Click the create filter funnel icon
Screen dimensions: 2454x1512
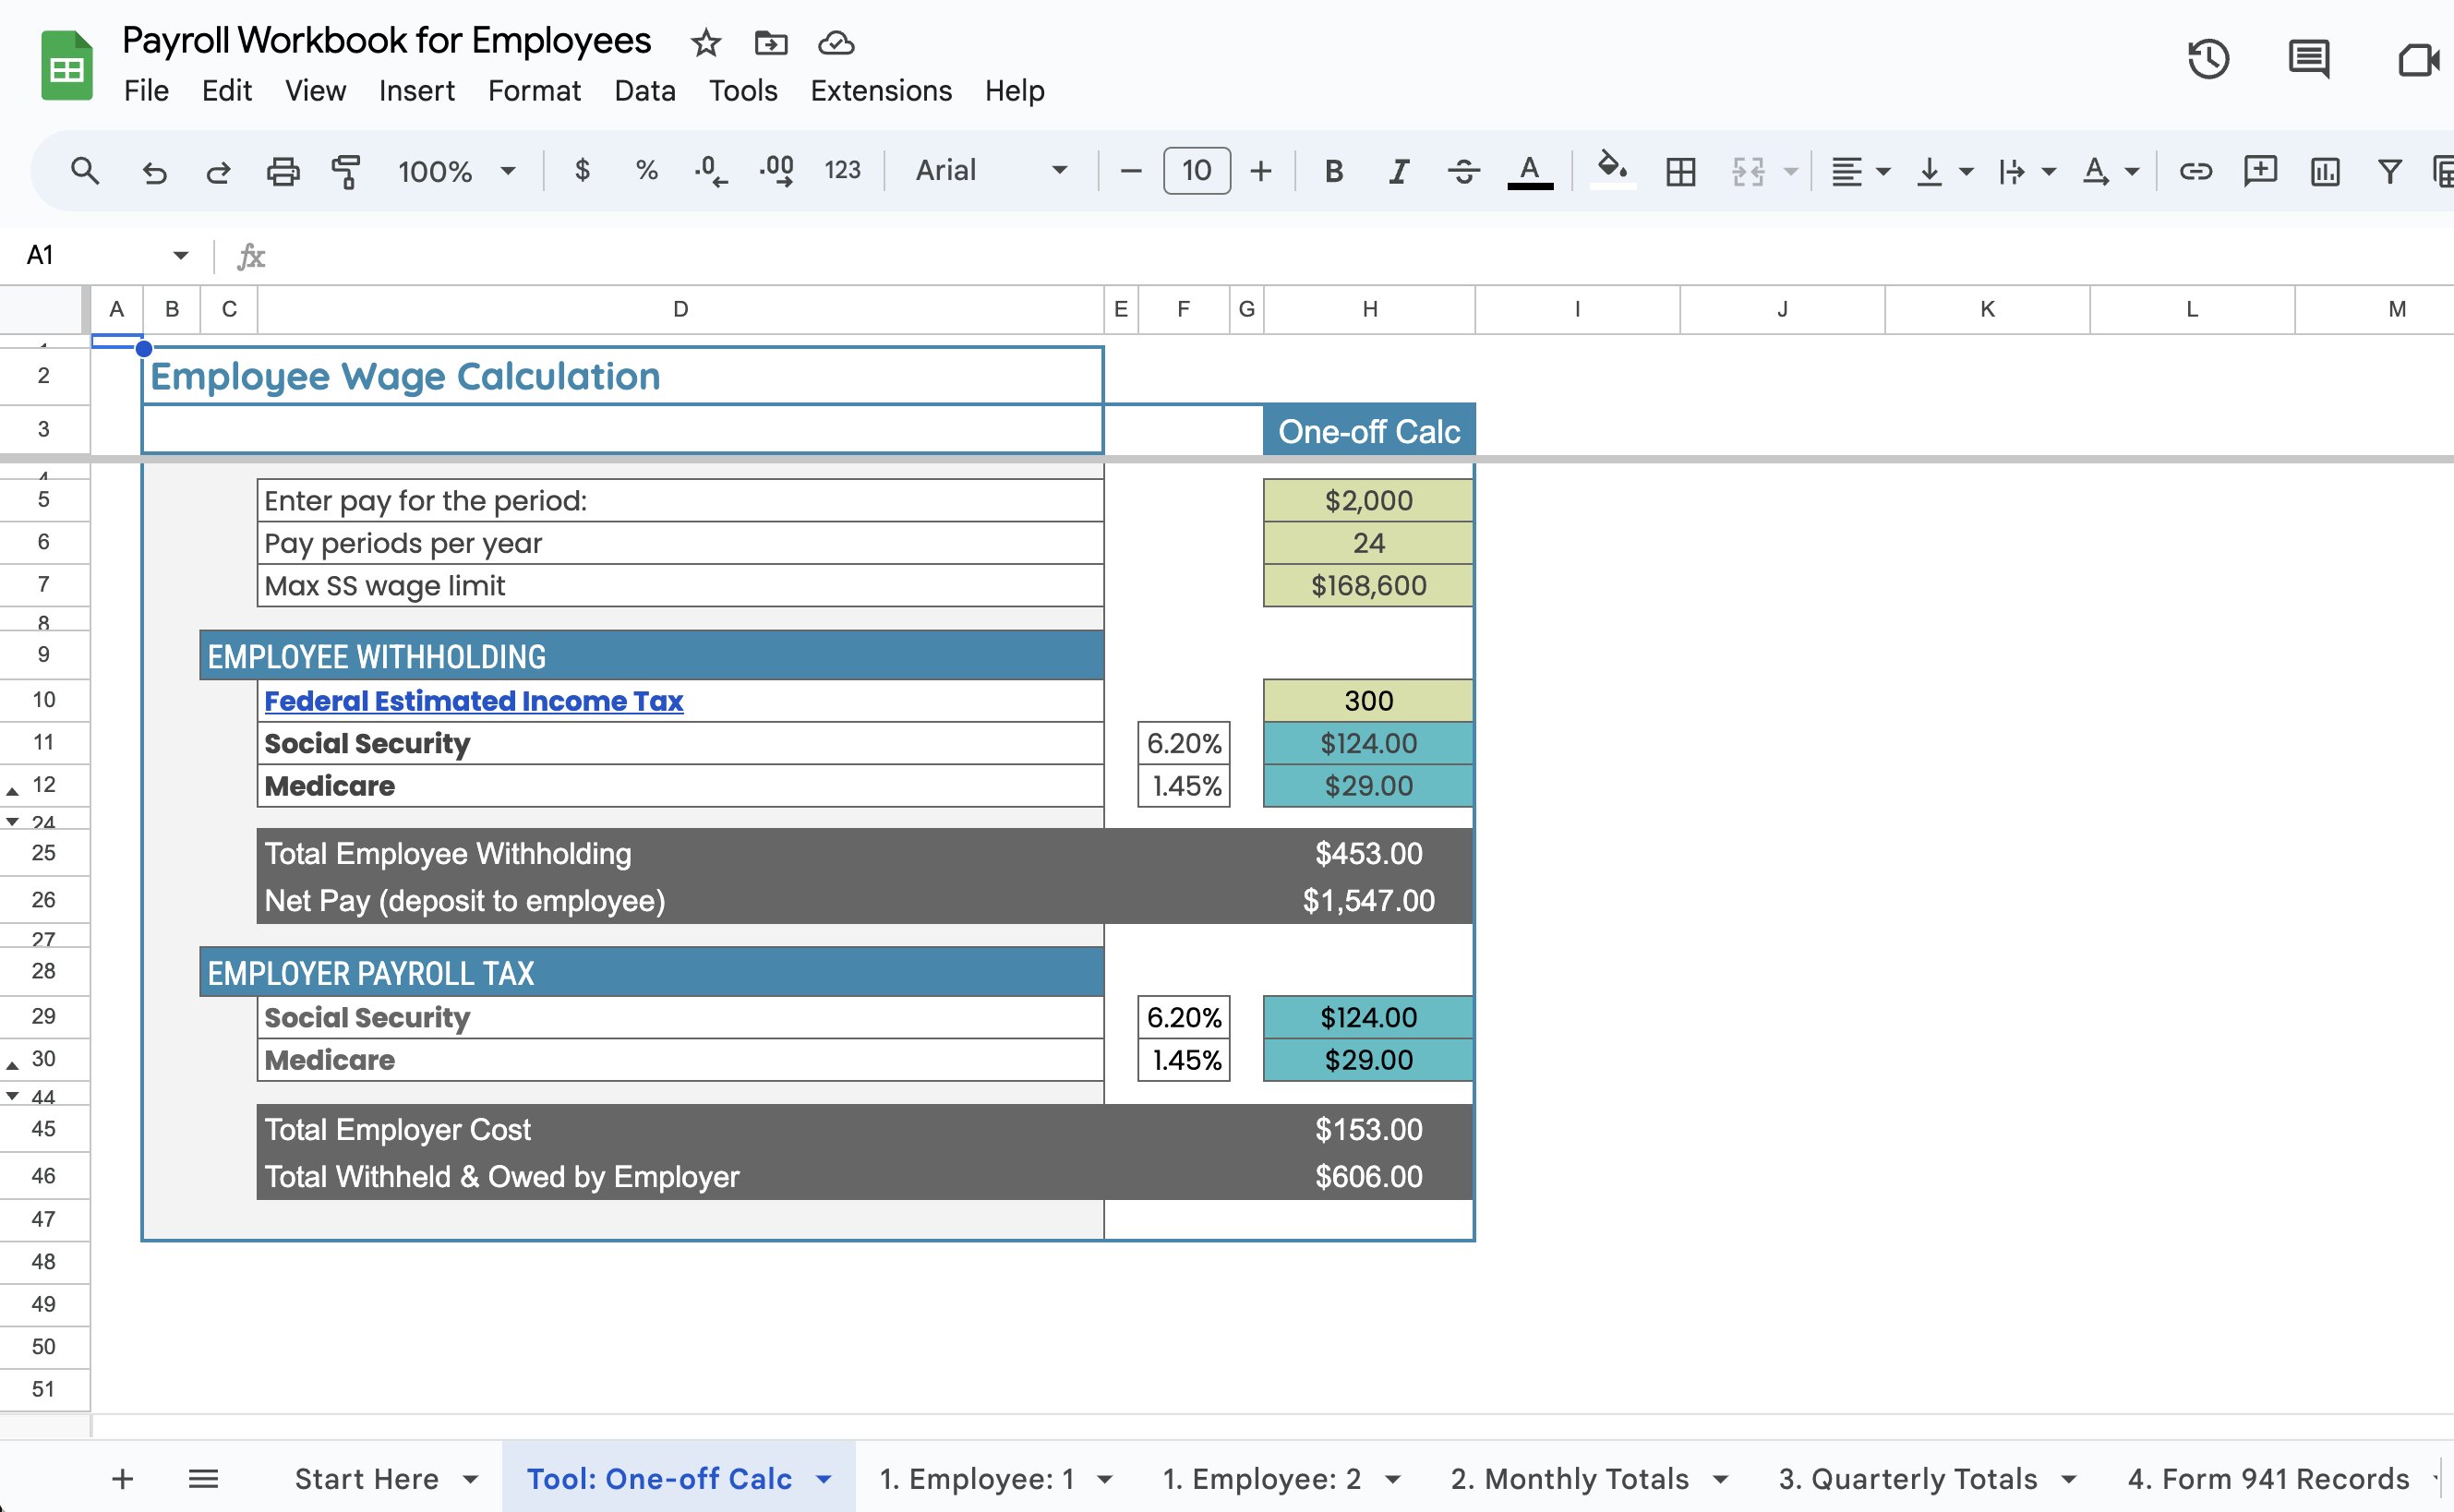tap(2389, 171)
